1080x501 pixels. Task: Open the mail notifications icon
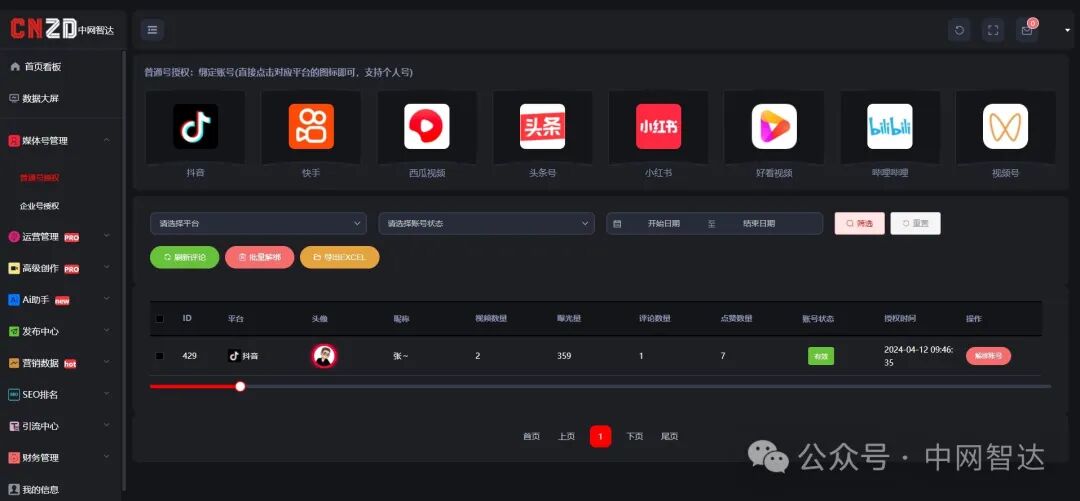1027,30
